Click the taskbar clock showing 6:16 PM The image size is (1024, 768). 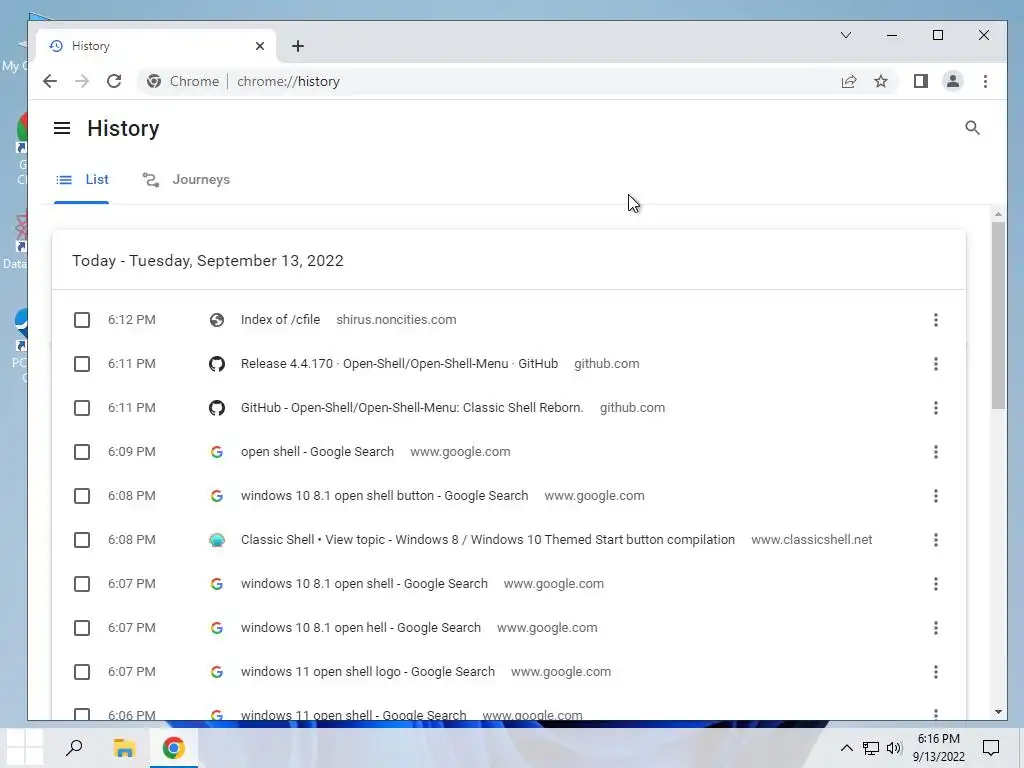[x=938, y=748]
